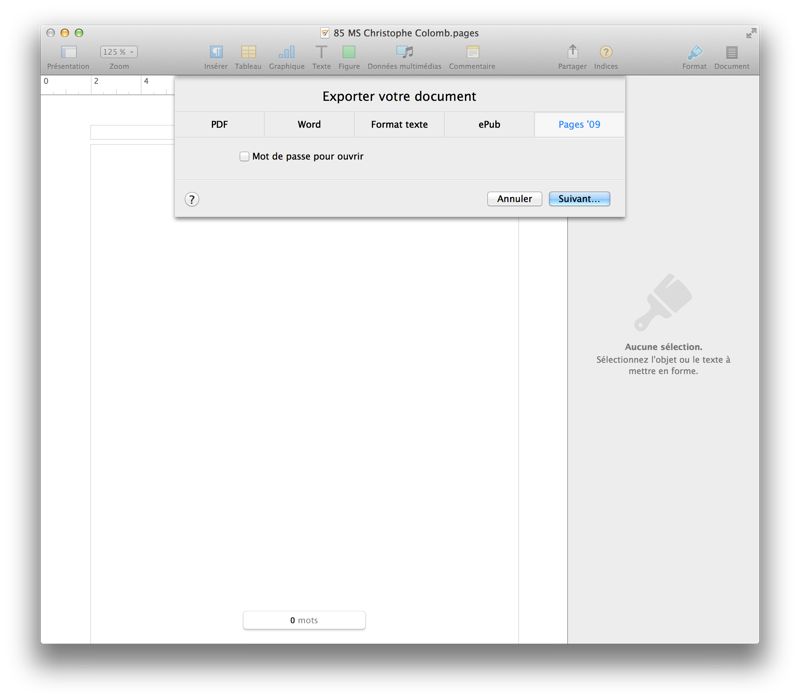Screen dimensions: 800x700
Task: Open the Partager share menu
Action: point(572,52)
